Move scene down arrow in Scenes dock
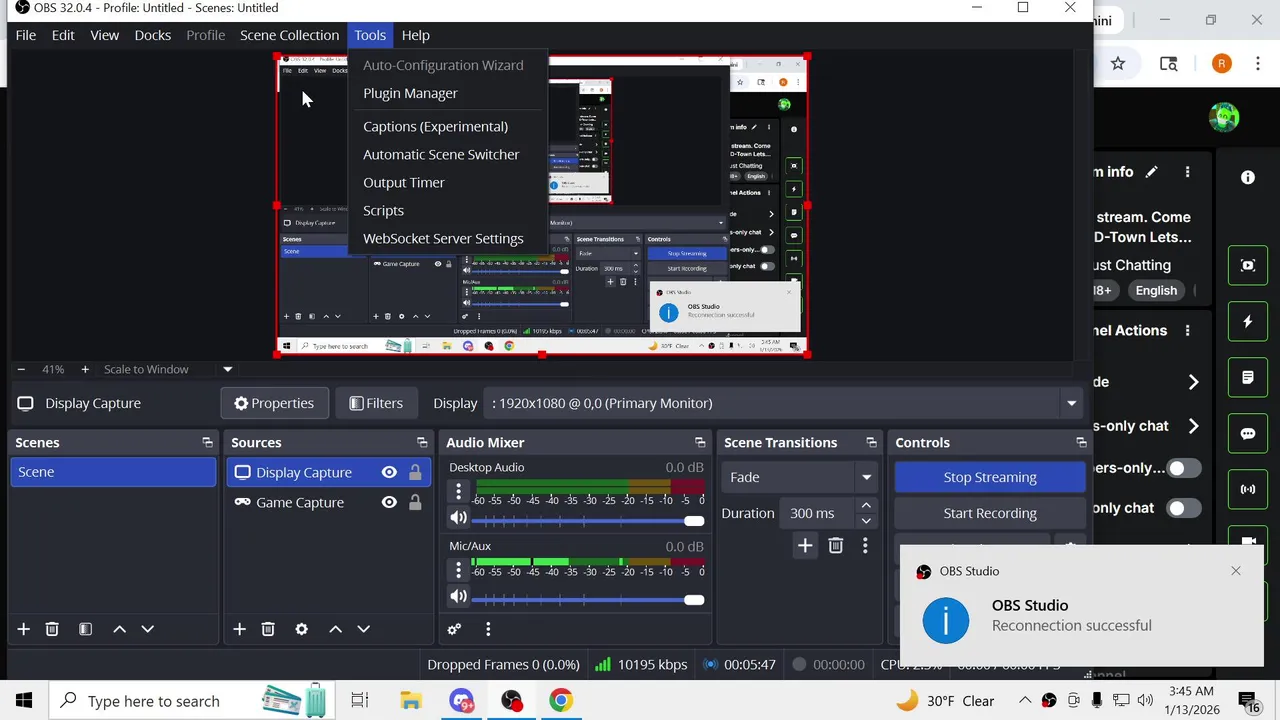The width and height of the screenshot is (1280, 720). 147,629
